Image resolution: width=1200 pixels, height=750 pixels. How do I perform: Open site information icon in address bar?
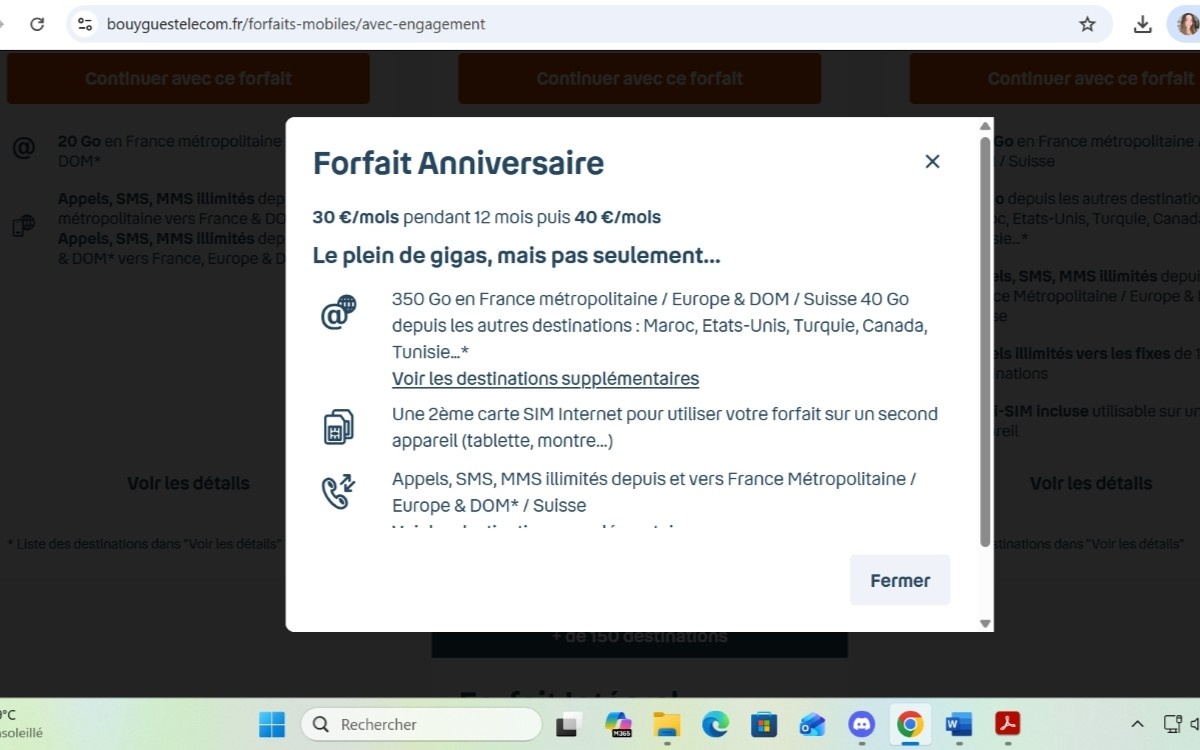pyautogui.click(x=85, y=24)
